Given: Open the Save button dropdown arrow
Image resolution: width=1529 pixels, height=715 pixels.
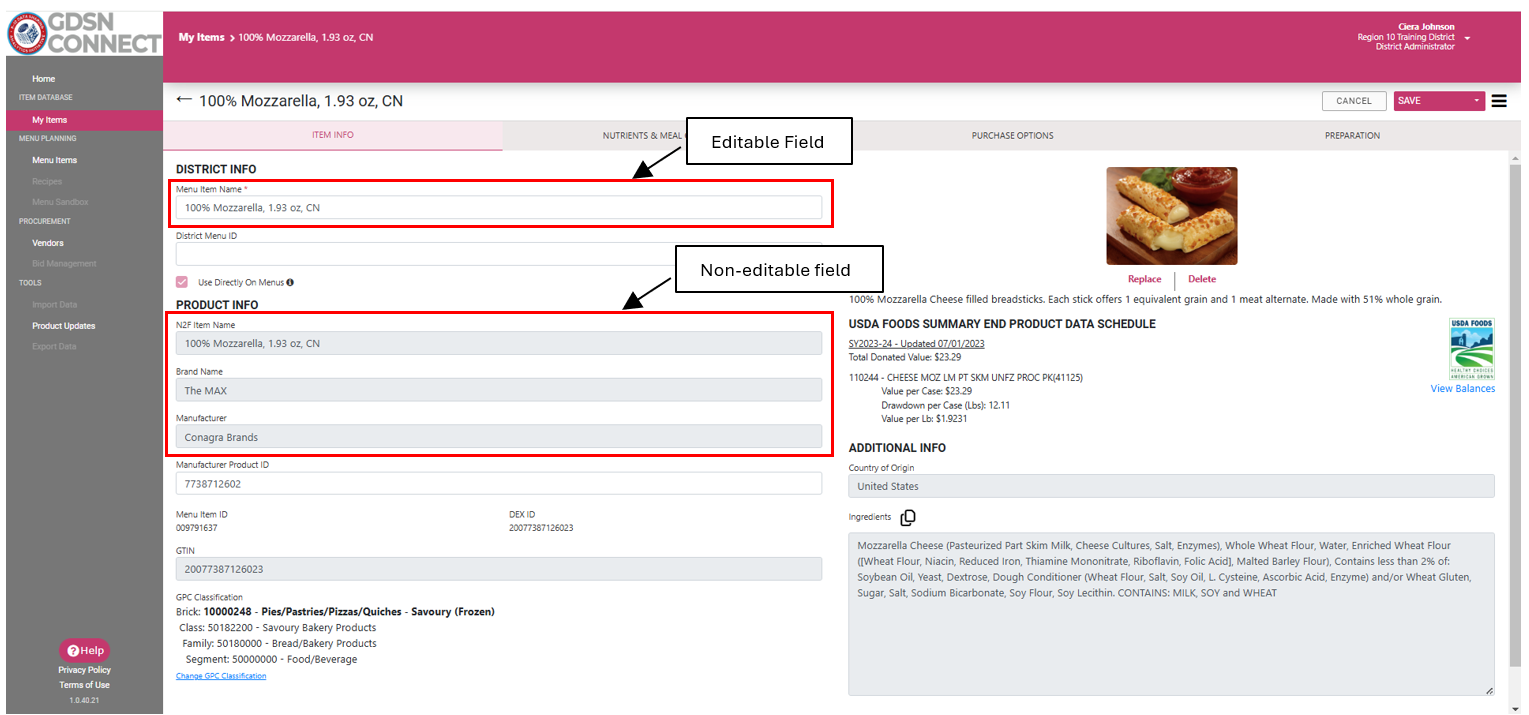Looking at the screenshot, I should 1477,101.
